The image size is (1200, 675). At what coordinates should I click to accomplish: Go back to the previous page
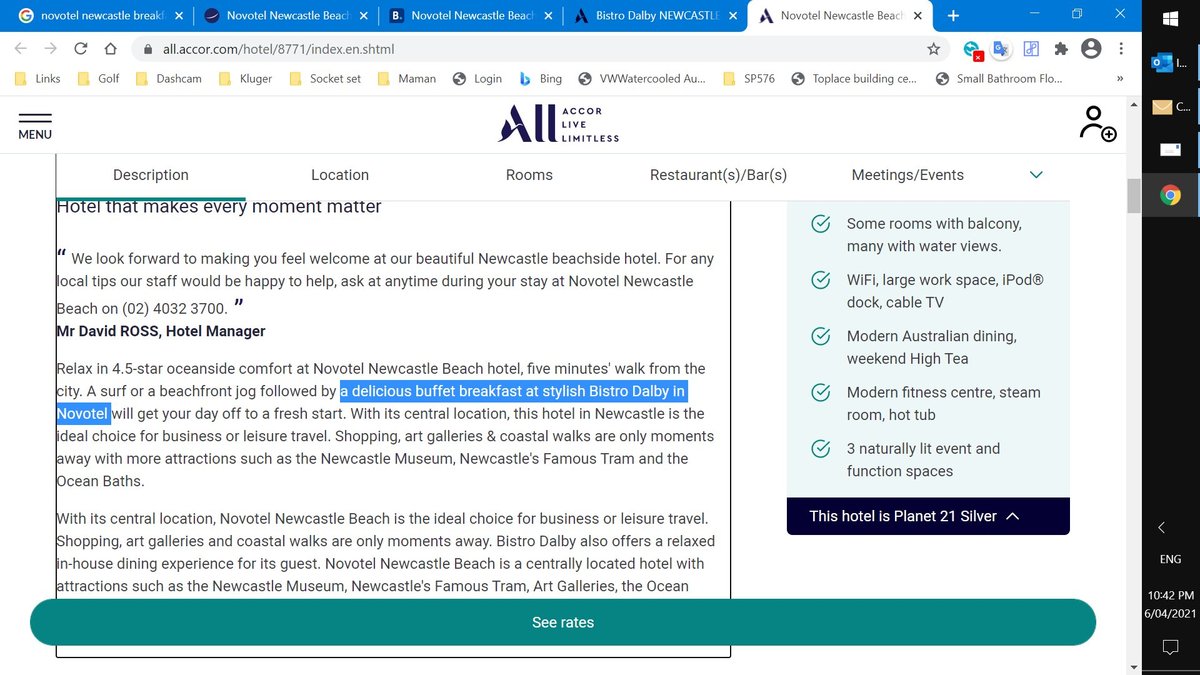(21, 49)
